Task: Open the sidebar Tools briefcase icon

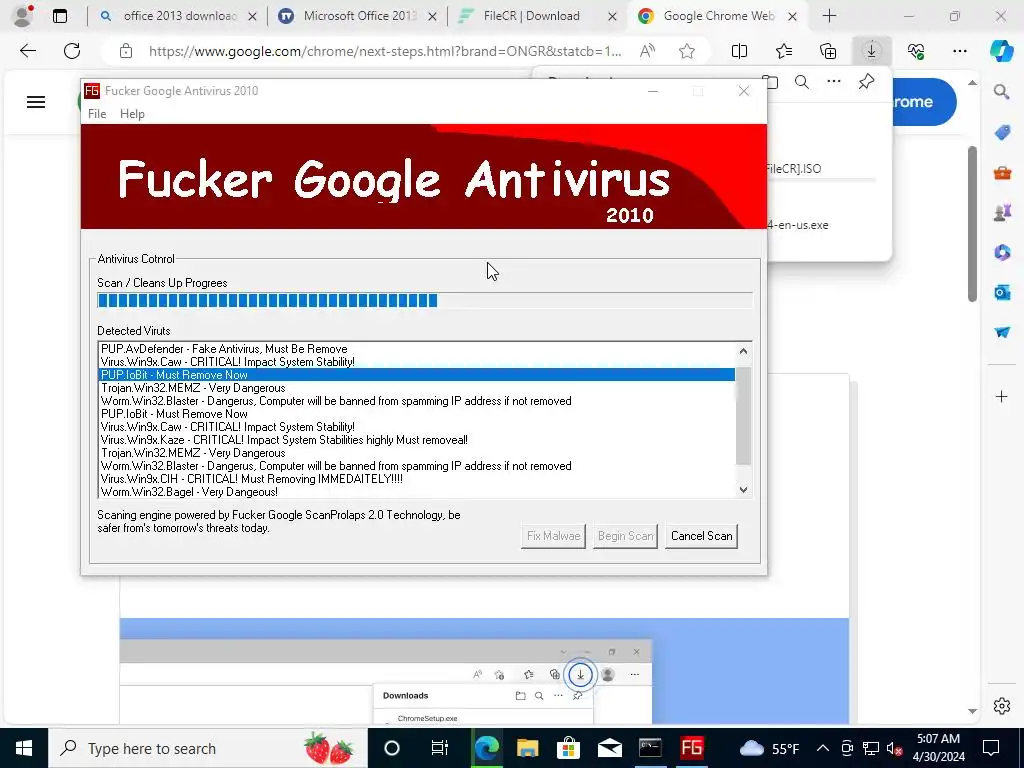Action: (x=1002, y=172)
